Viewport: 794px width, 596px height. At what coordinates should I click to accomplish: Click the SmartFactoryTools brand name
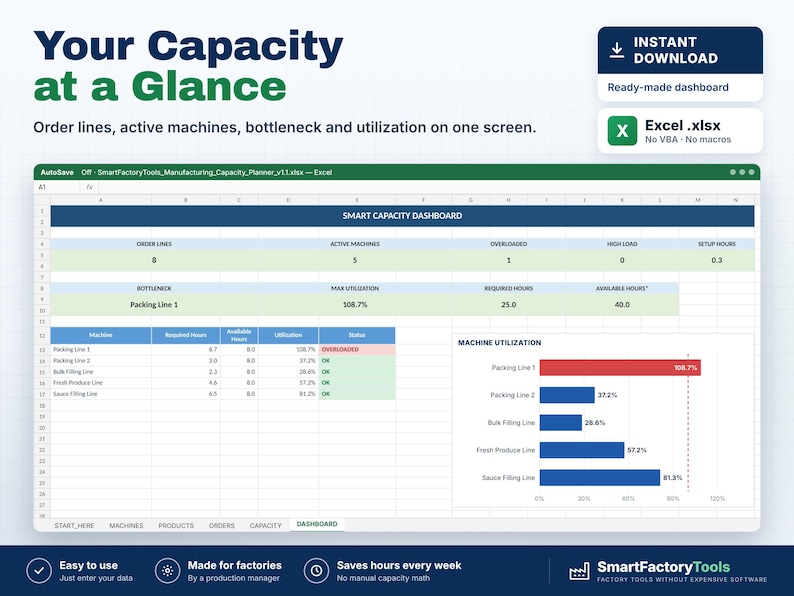tap(663, 567)
